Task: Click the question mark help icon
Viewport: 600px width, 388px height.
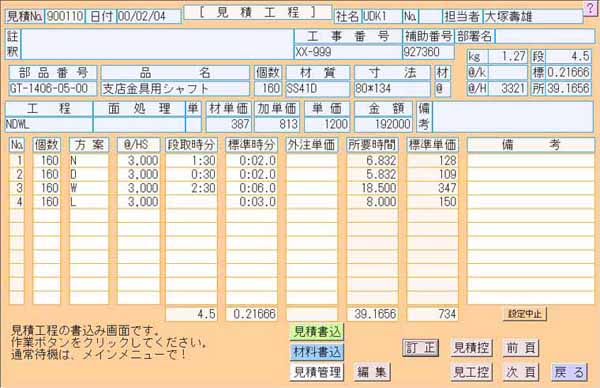Action: click(590, 8)
